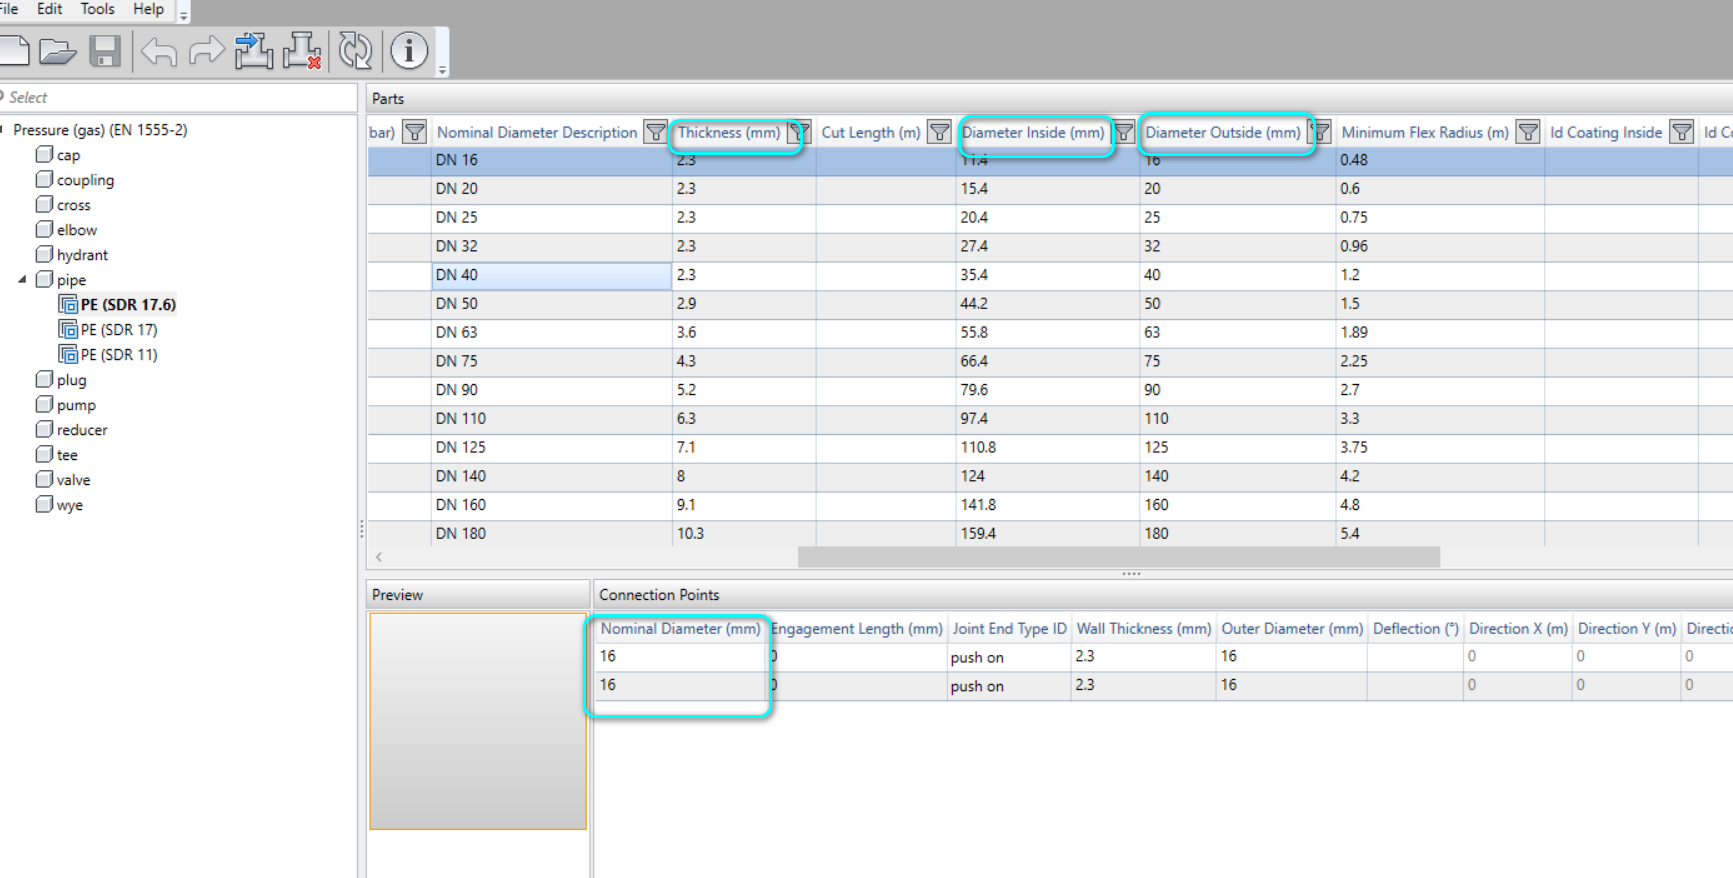Screen dimensions: 1733x878
Task: Select the valve category in tree
Action: (73, 480)
